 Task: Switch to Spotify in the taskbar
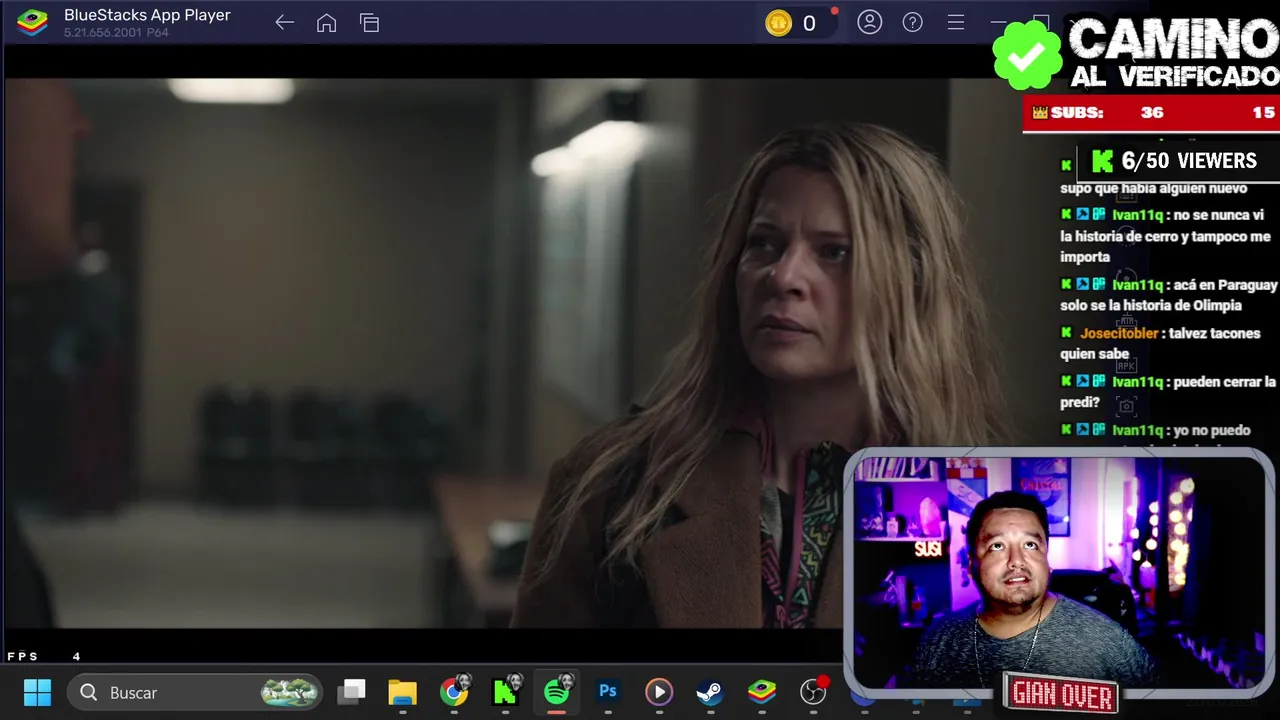point(557,691)
